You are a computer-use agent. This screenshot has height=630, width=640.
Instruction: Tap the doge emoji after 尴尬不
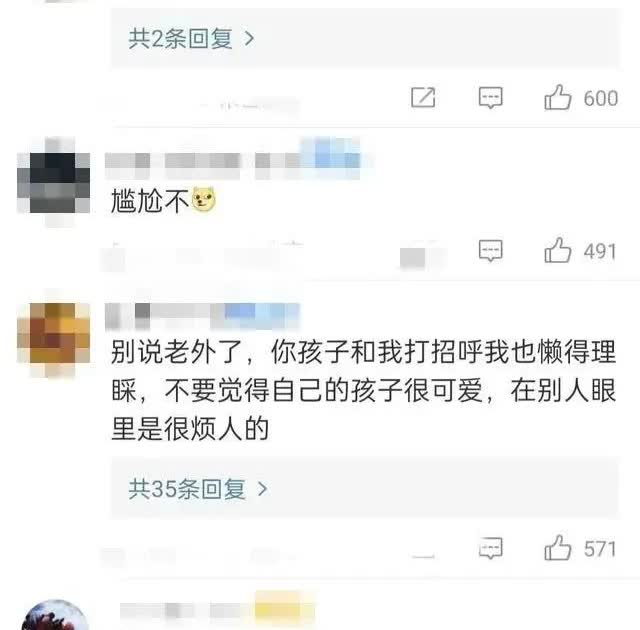(x=204, y=200)
